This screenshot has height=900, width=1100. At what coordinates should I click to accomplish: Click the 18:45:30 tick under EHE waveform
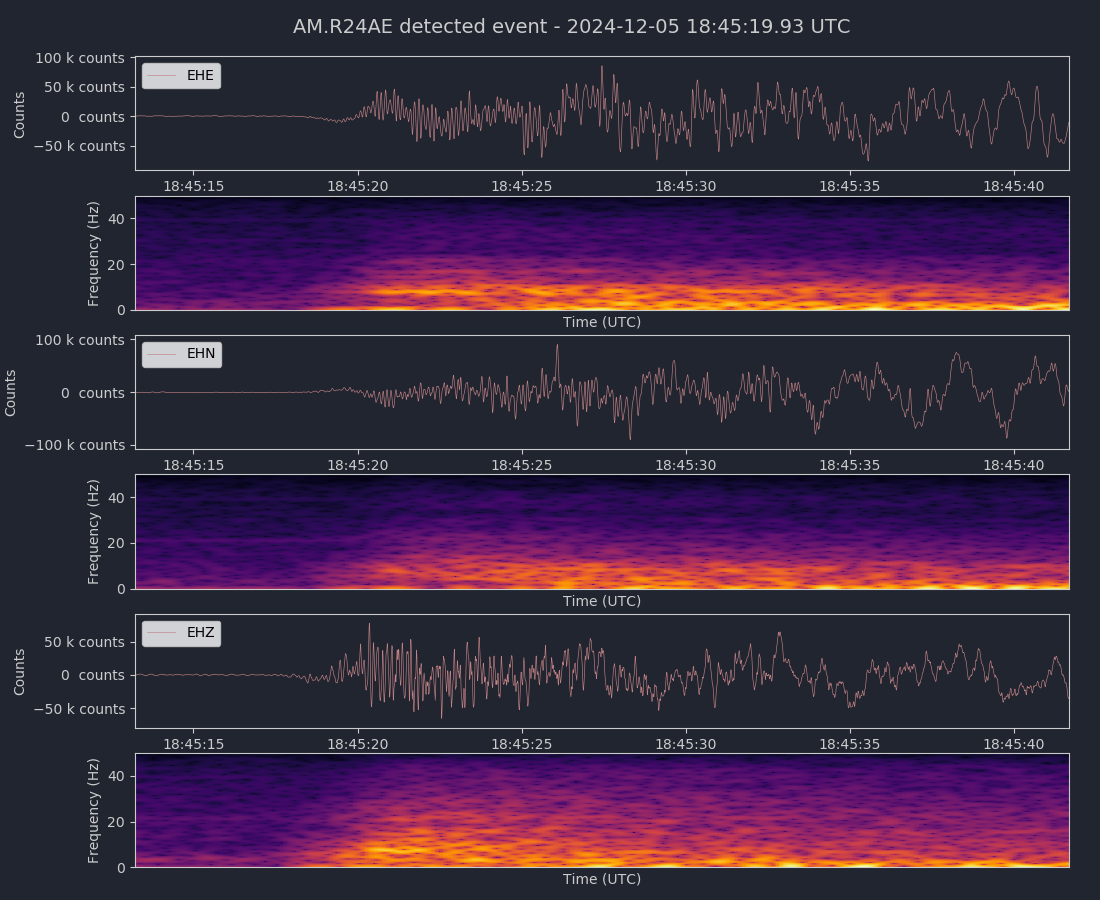click(686, 187)
